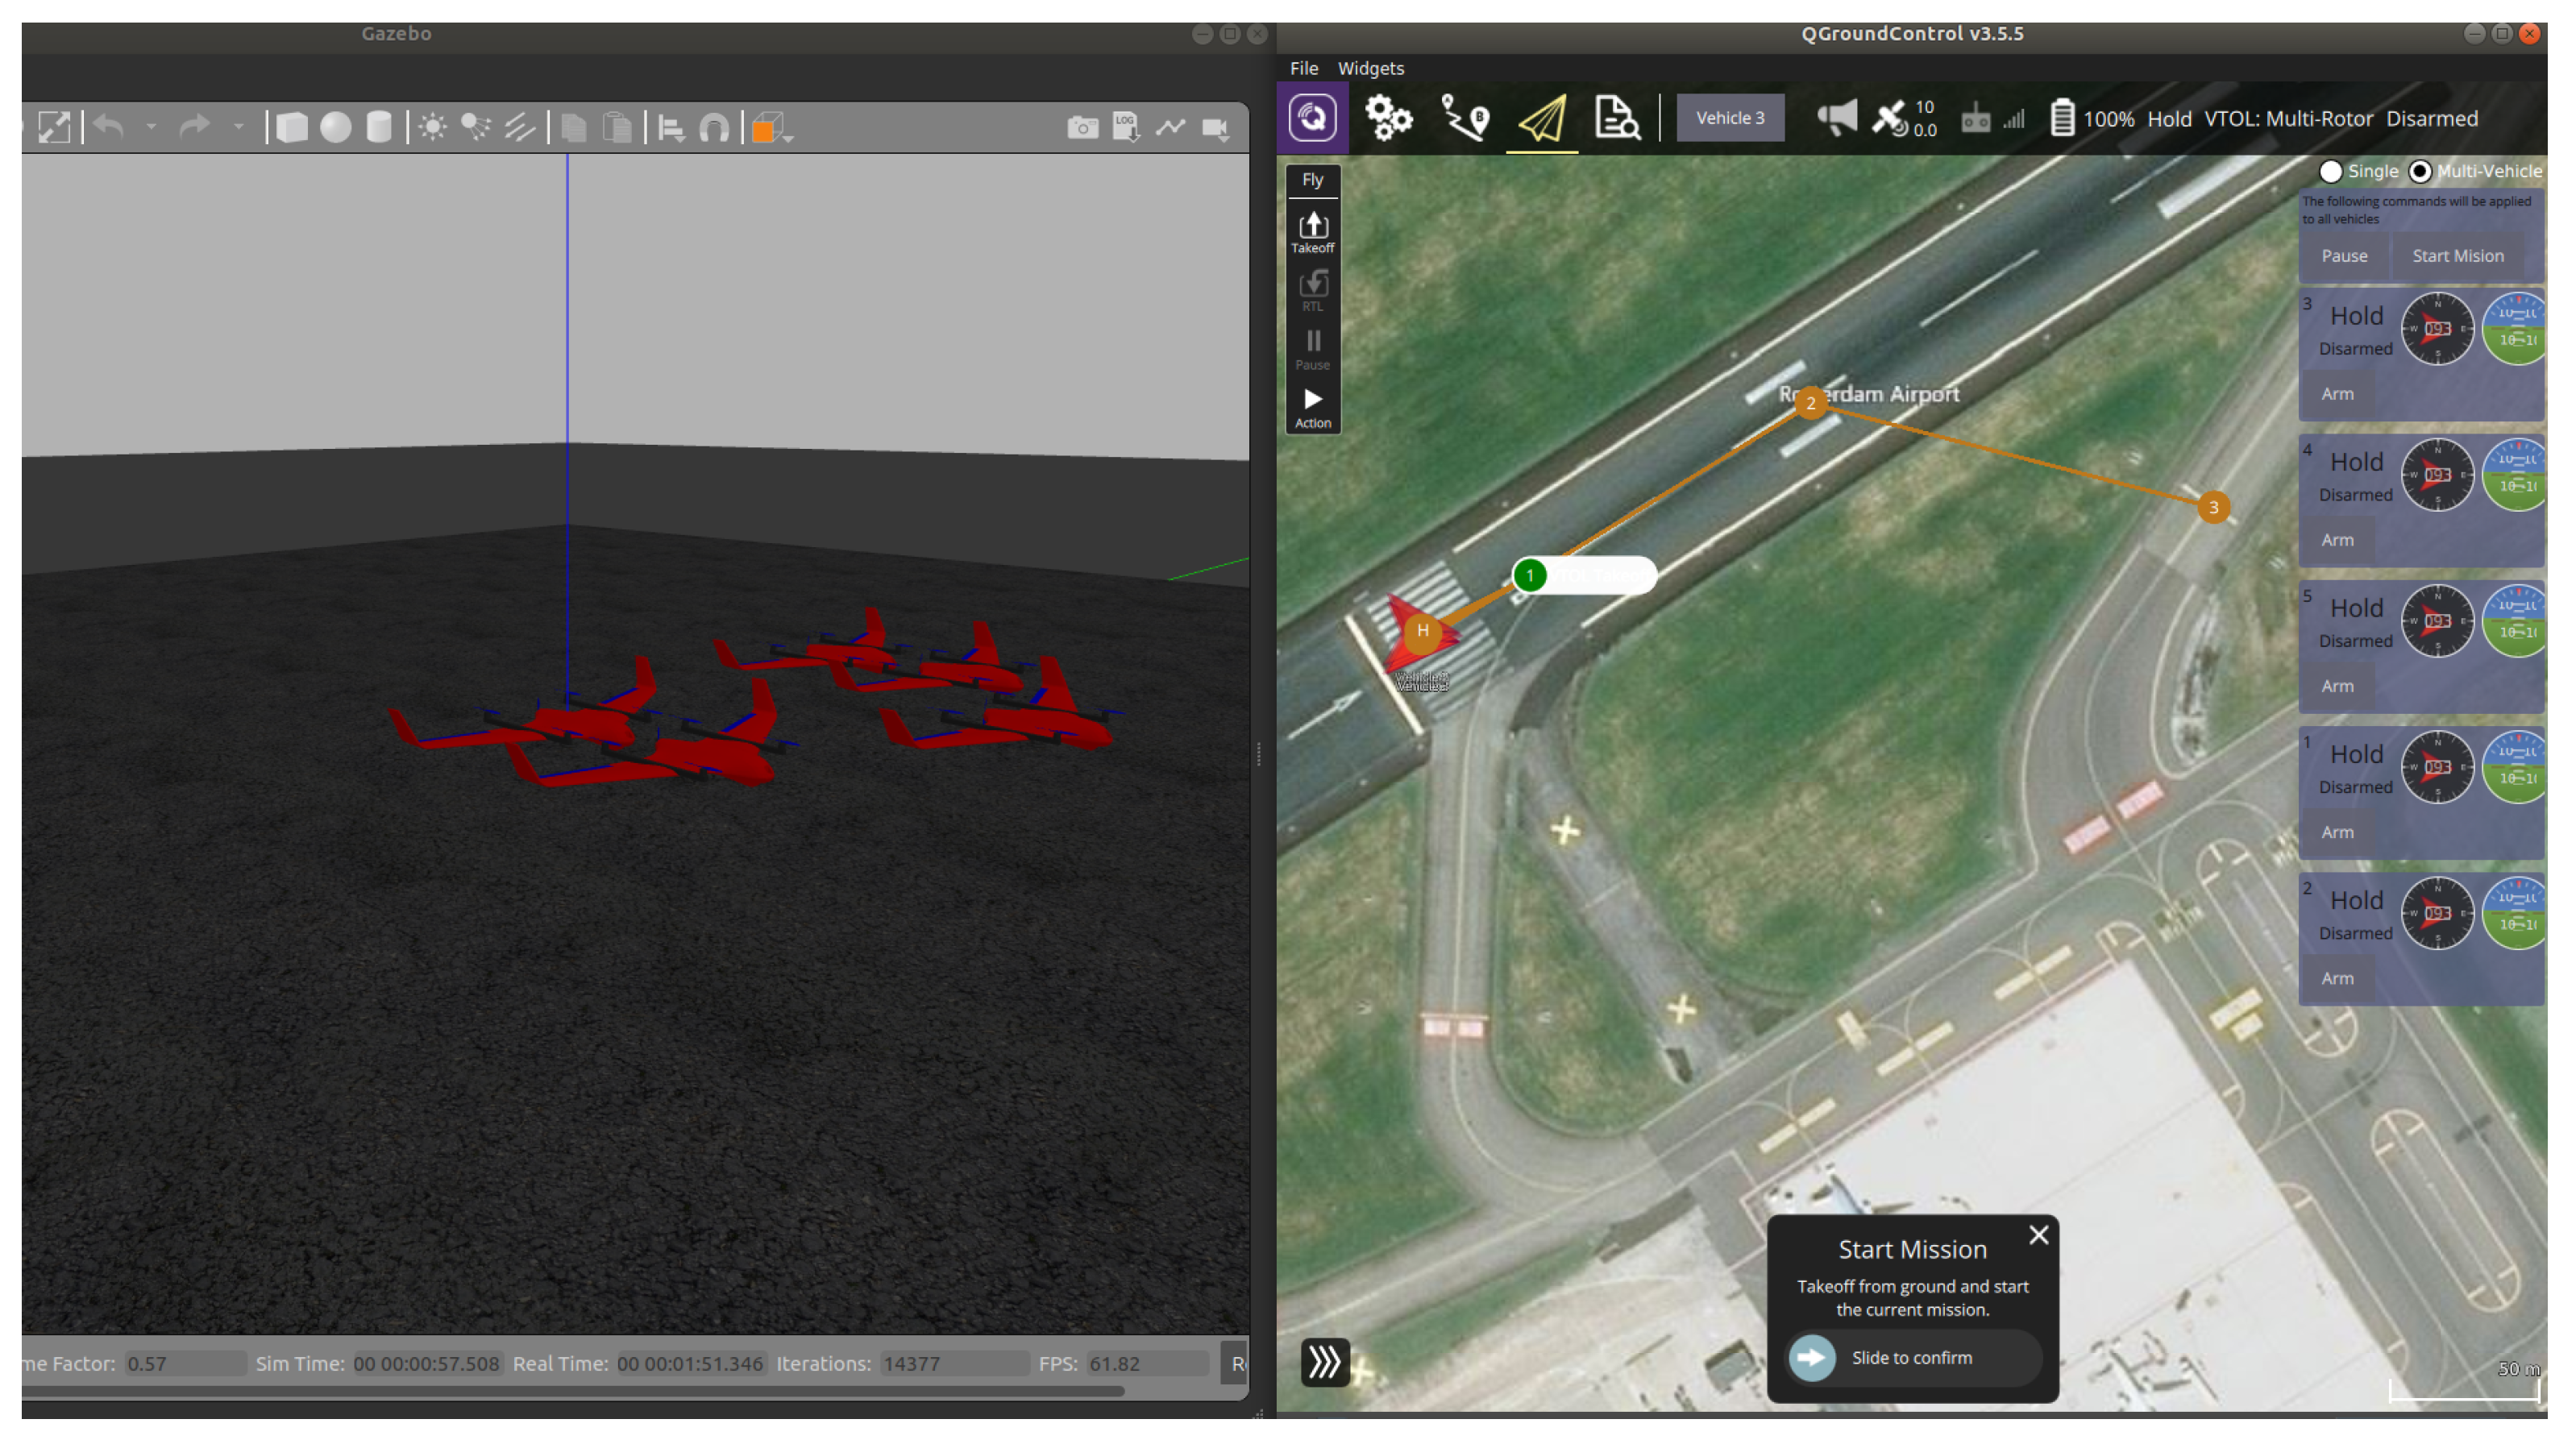The height and width of the screenshot is (1440, 2576).
Task: Open the Plan view waypoint icon
Action: tap(1465, 118)
